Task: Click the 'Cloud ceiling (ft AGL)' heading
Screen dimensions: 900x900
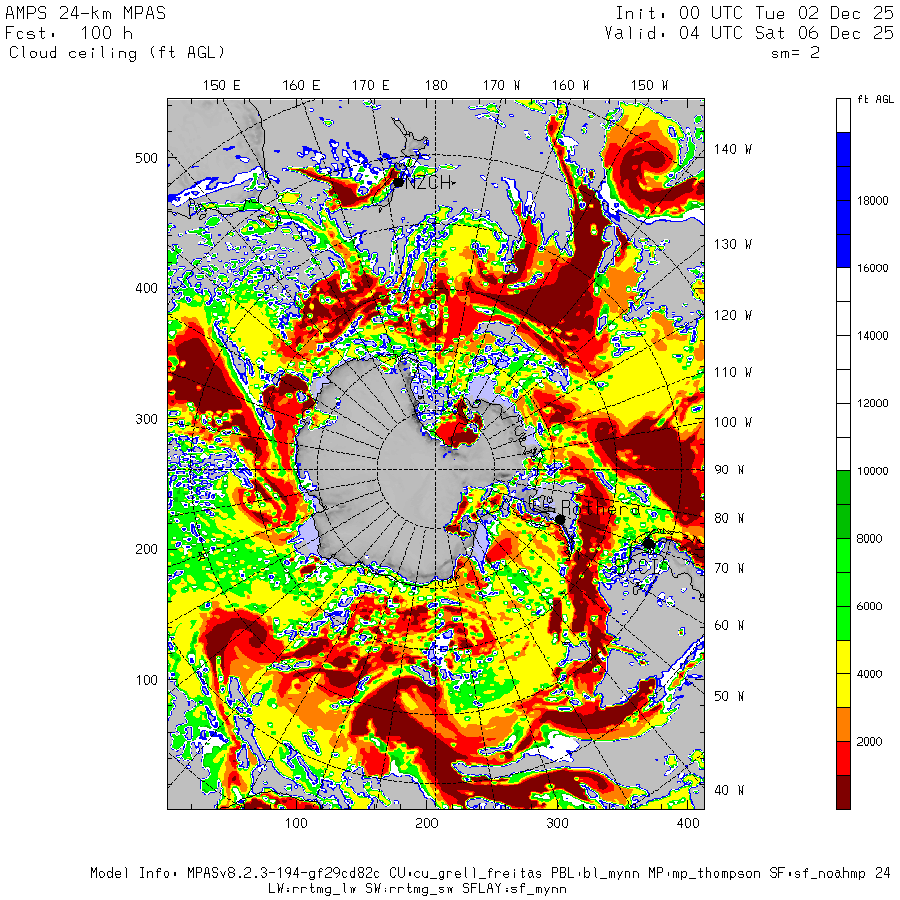Action: click(x=117, y=53)
